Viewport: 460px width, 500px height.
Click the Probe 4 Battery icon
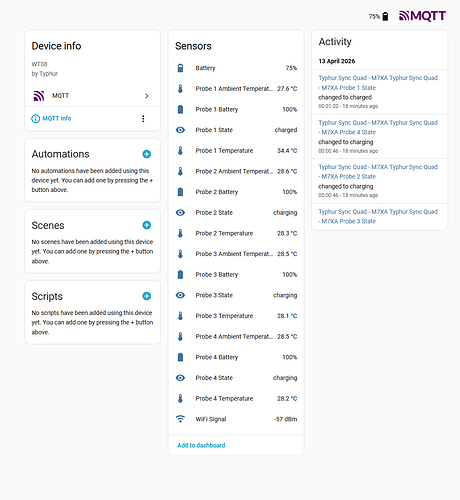(180, 357)
